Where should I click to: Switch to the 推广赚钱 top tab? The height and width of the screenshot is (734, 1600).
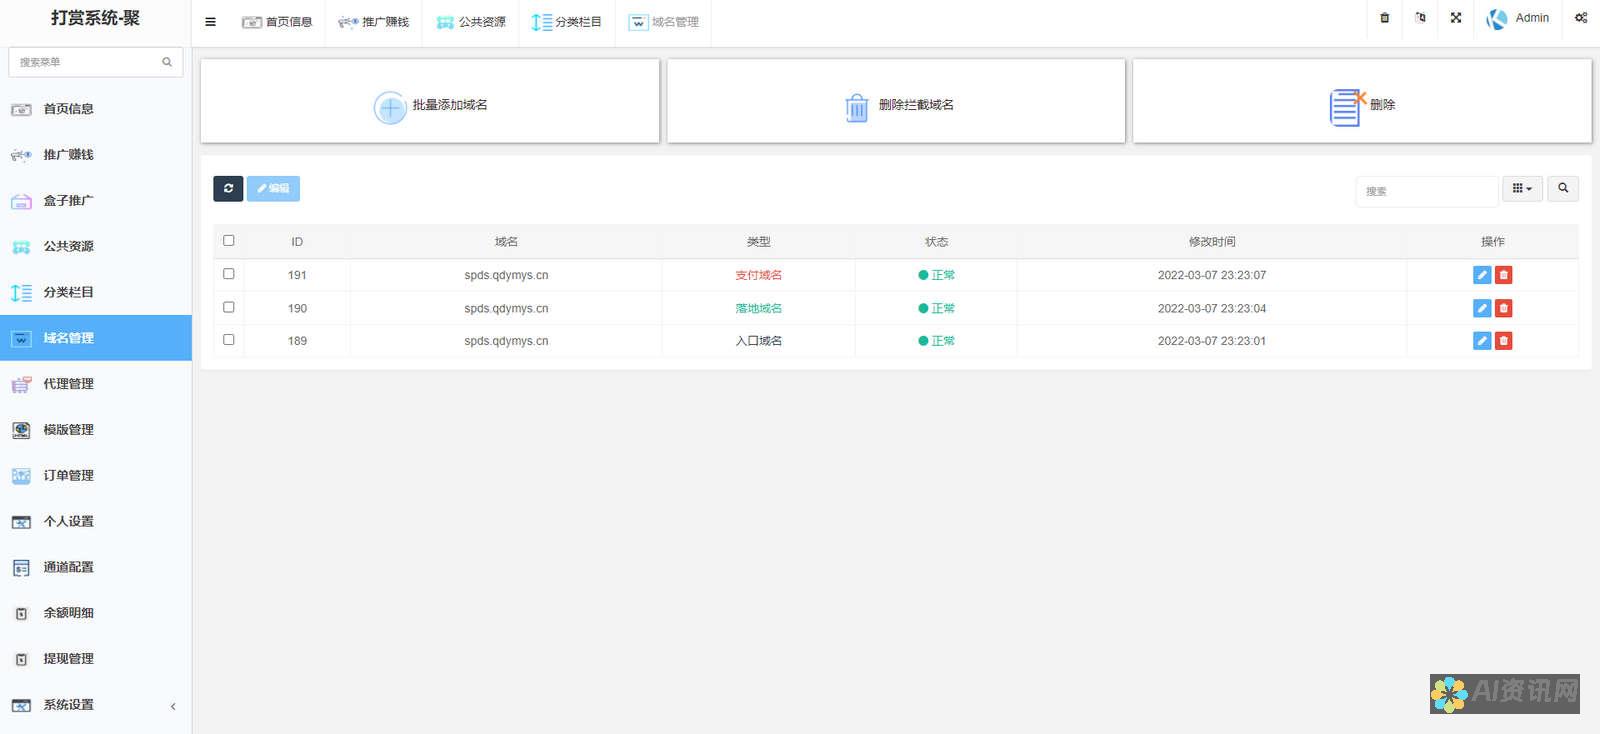point(373,22)
